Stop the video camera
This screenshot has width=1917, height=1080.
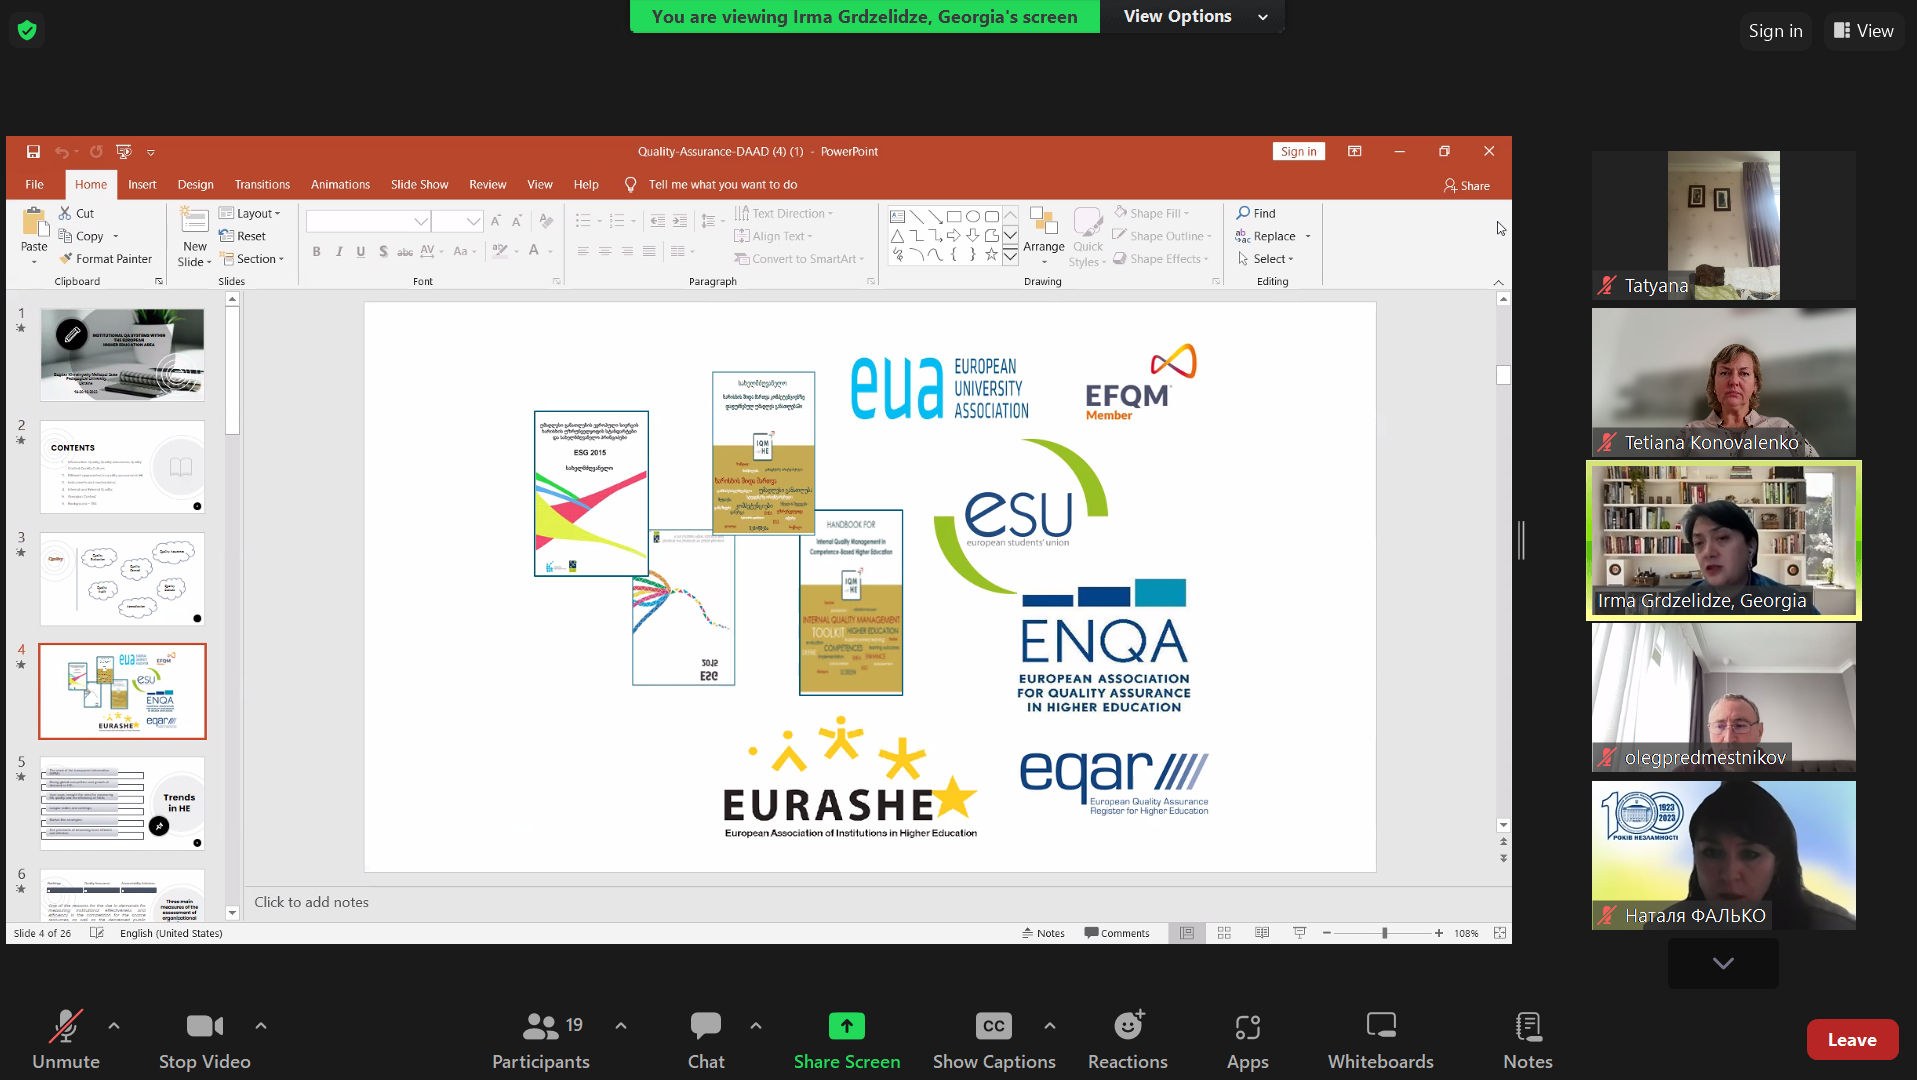pyautogui.click(x=205, y=1038)
